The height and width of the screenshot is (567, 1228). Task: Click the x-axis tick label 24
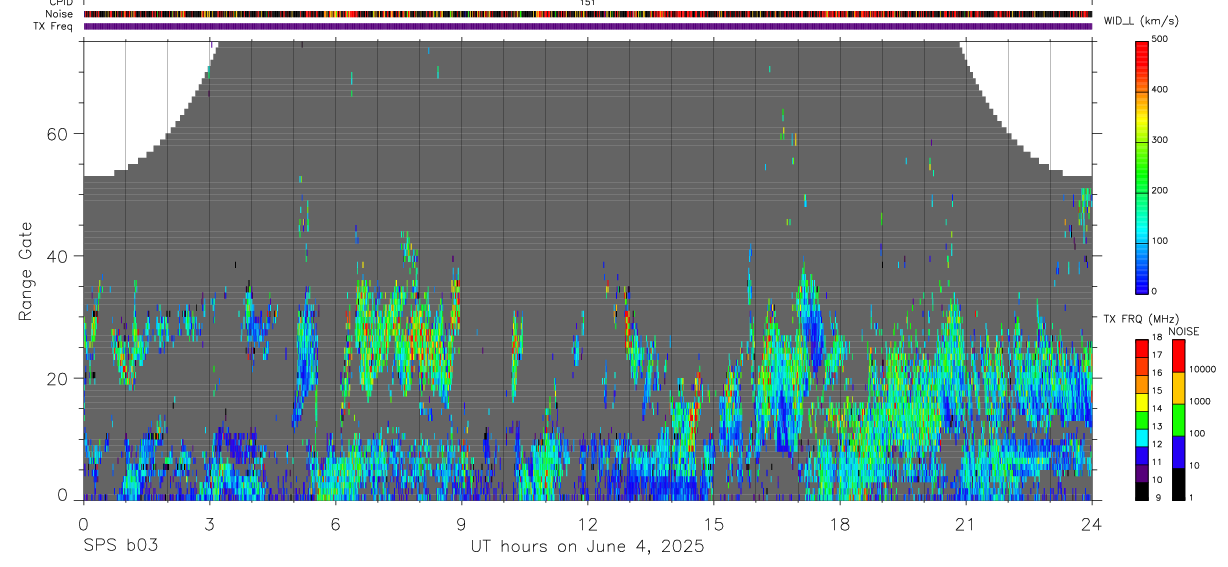coord(1092,524)
